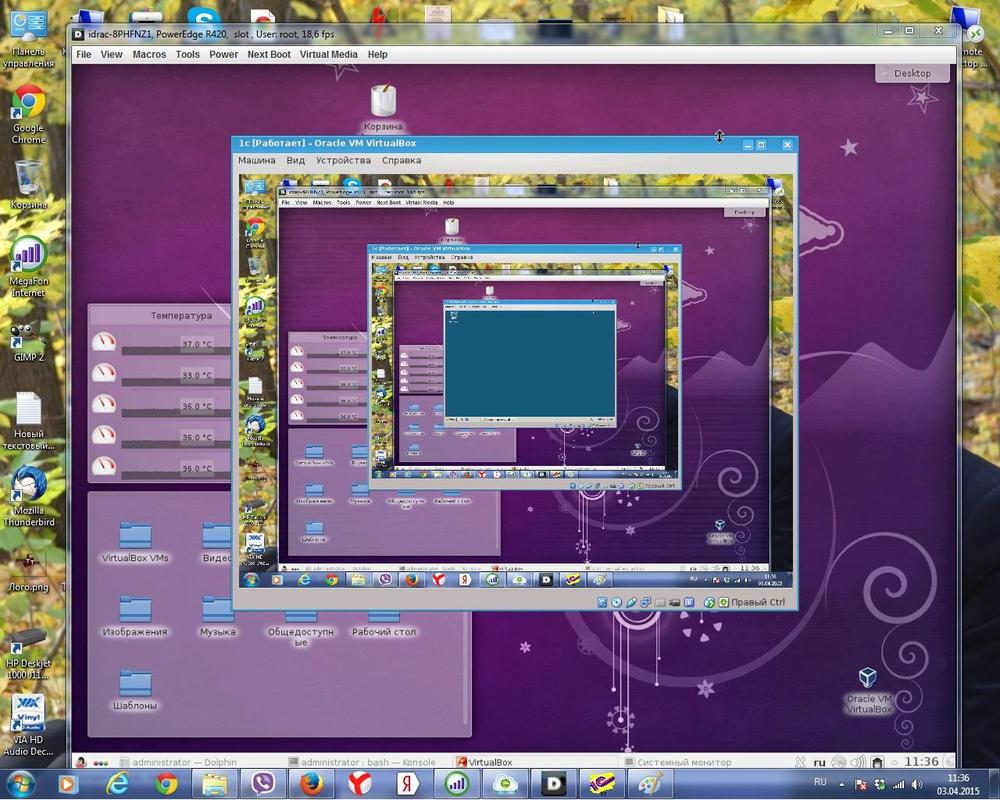Click the hard disk indicator in VirtualBox status bar
This screenshot has width=1000, height=800.
602,602
